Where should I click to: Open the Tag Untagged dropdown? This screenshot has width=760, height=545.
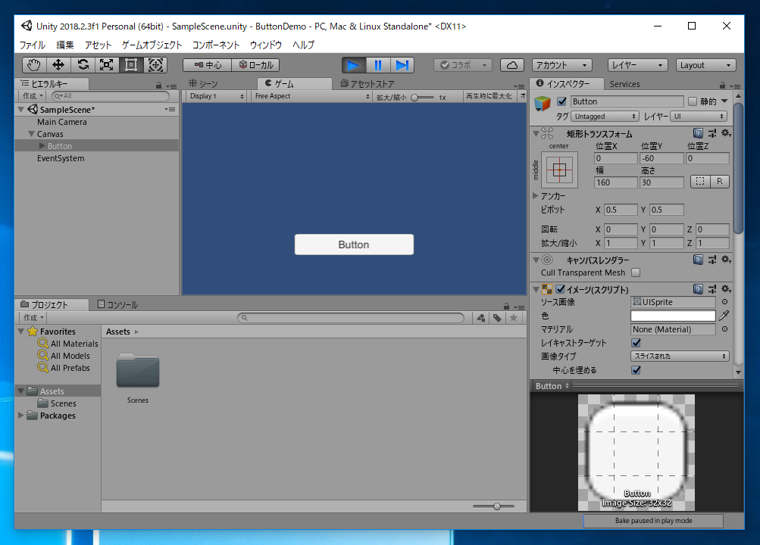pyautogui.click(x=604, y=116)
